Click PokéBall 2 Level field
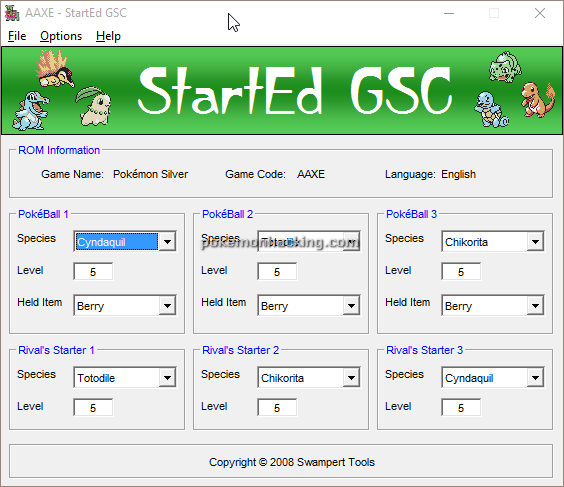The width and height of the screenshot is (564, 487). click(277, 272)
